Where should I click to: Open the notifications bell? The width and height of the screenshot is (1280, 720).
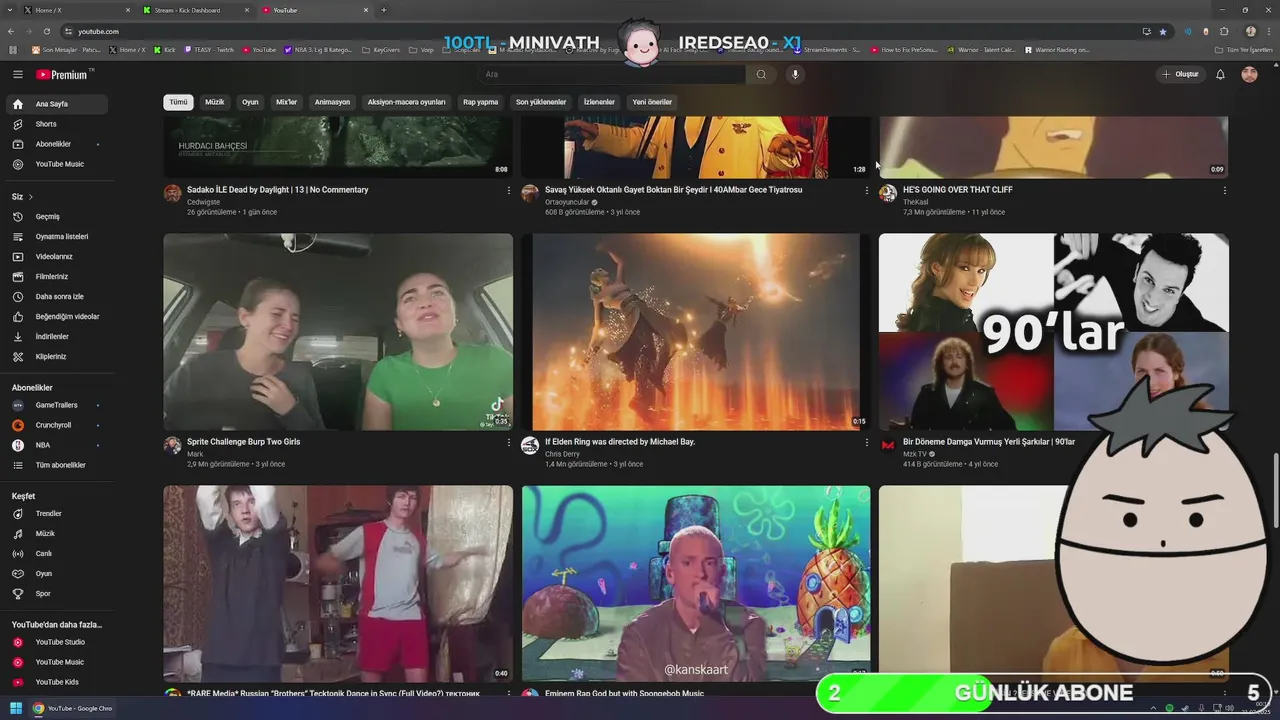[x=1220, y=74]
